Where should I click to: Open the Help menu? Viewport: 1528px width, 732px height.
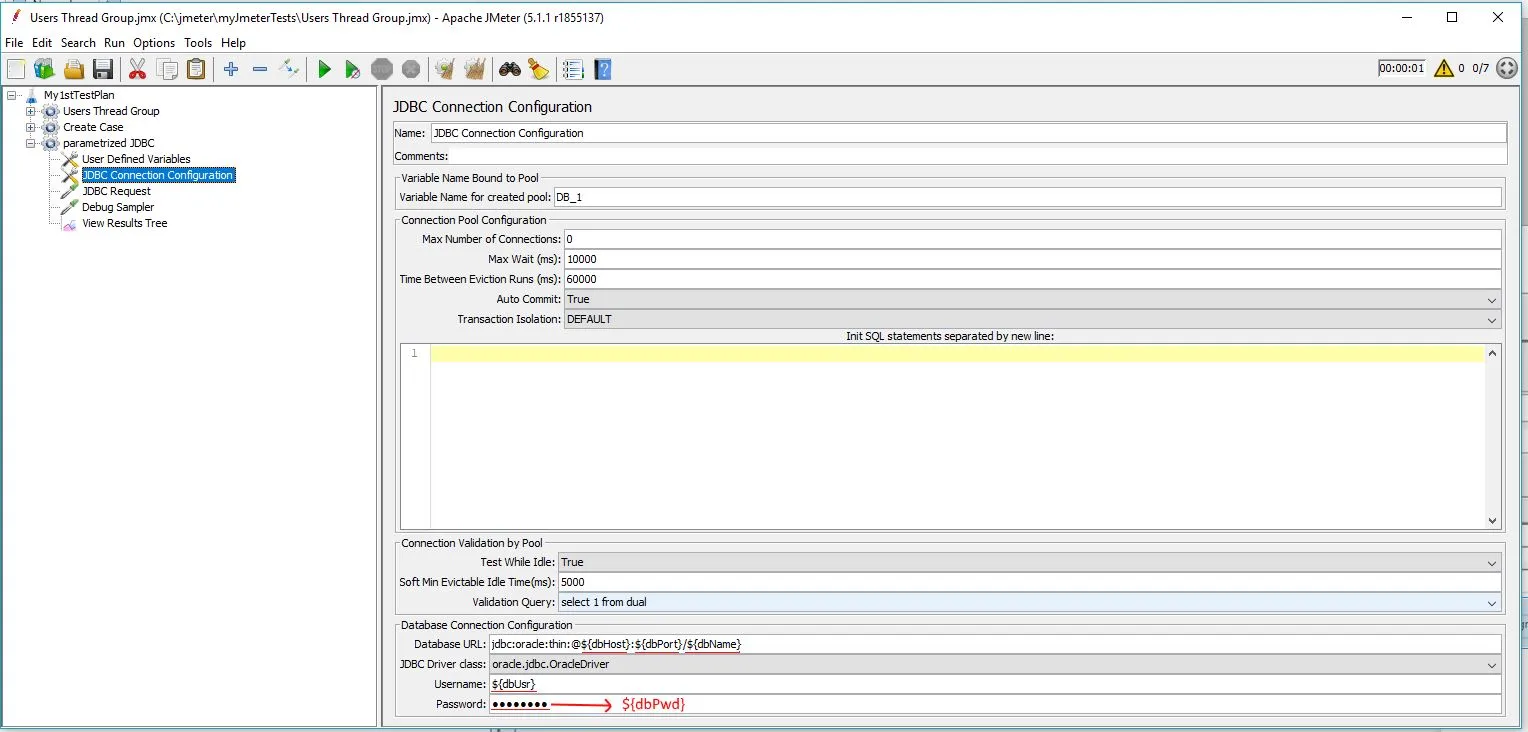pos(233,43)
